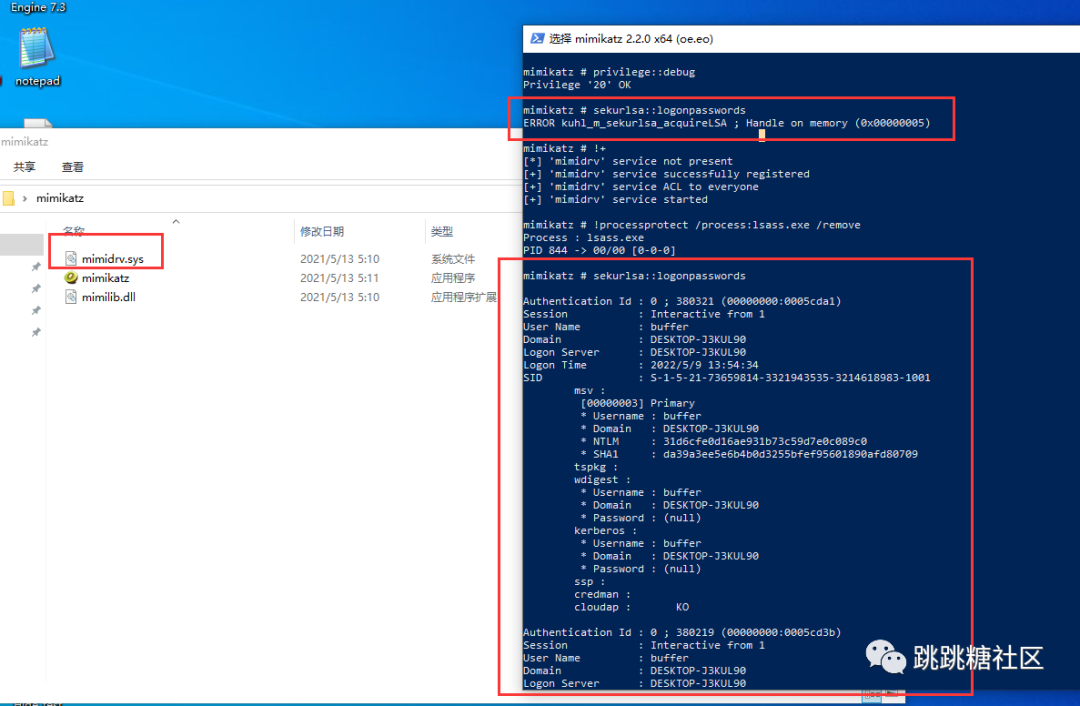Click mimikatz folder in address bar

click(x=60, y=198)
